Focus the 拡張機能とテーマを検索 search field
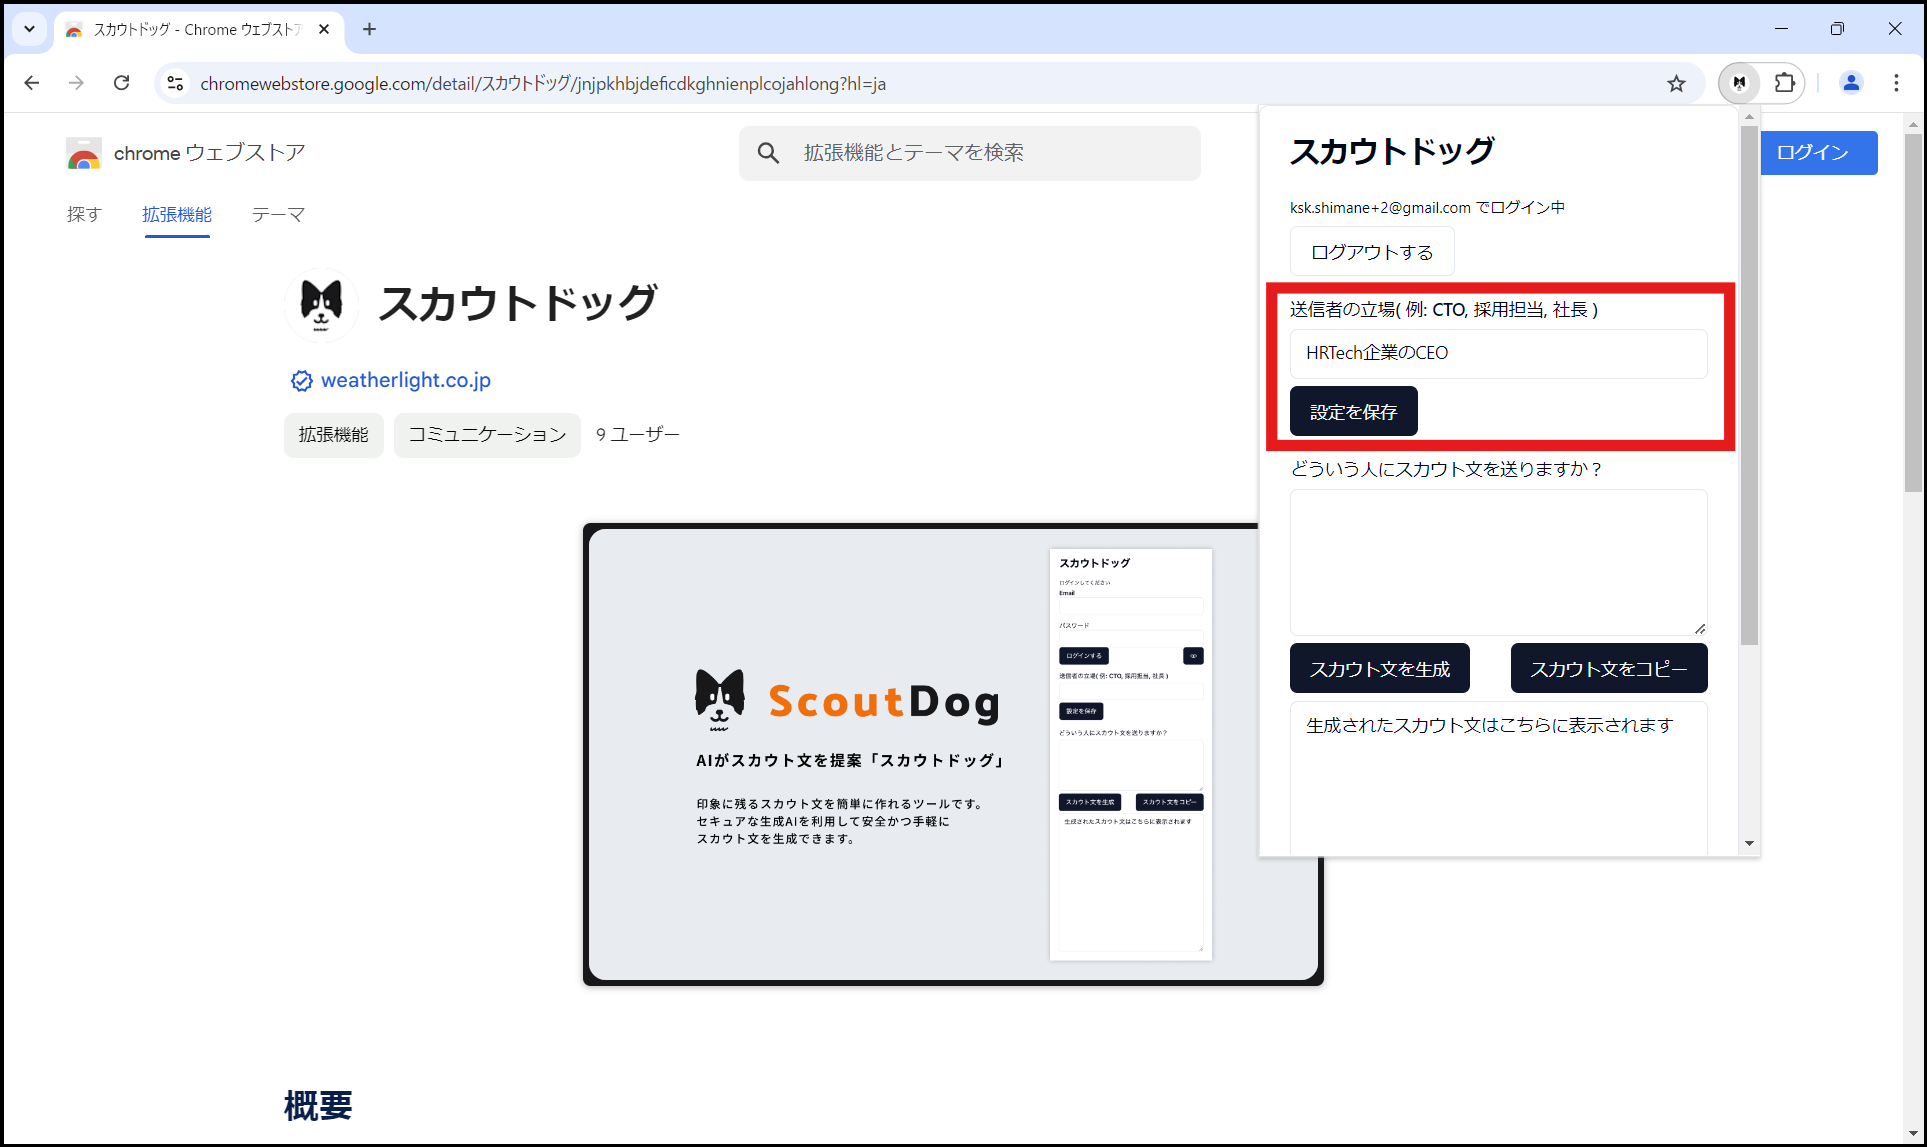The height and width of the screenshot is (1147, 1927). coord(969,153)
